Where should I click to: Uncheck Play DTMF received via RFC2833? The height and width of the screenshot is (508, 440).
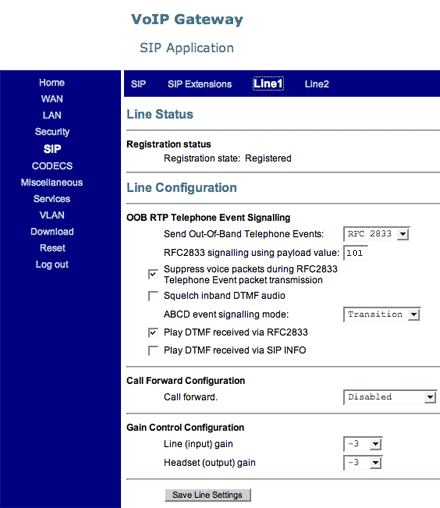pyautogui.click(x=153, y=333)
